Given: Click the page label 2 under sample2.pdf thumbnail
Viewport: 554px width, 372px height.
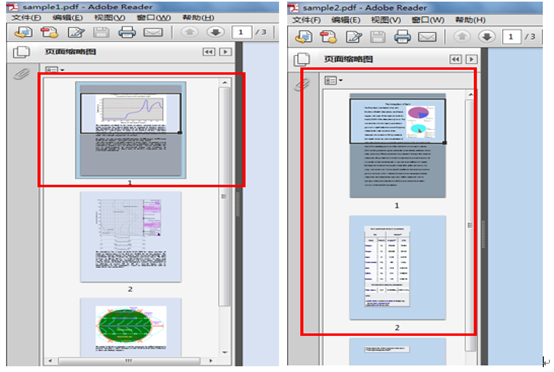Looking at the screenshot, I should coord(397,328).
